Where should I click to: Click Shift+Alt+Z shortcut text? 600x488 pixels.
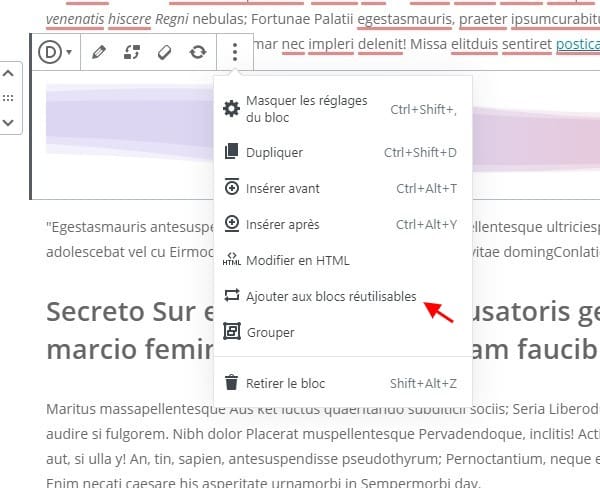pos(423,383)
